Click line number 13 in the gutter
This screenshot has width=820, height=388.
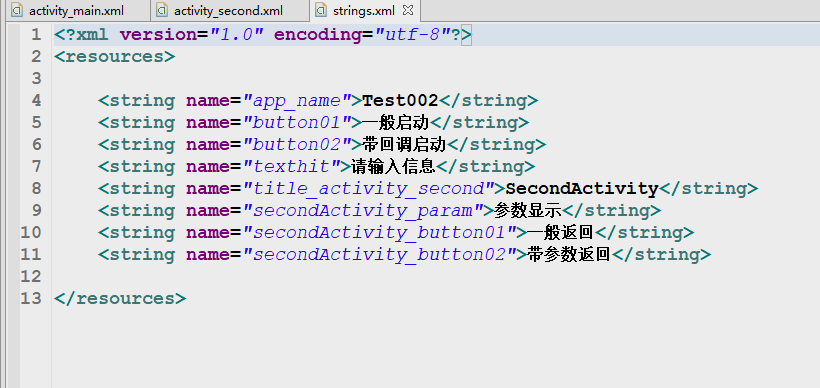[31, 298]
